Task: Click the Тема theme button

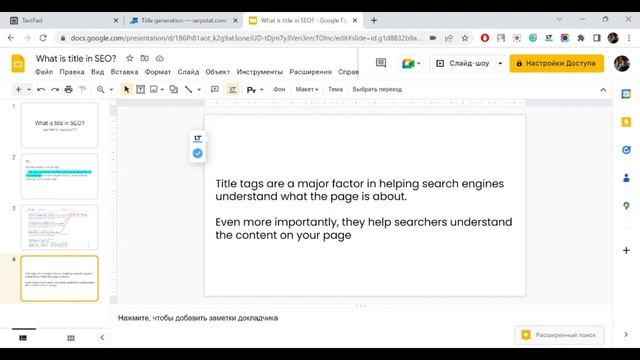Action: click(336, 89)
